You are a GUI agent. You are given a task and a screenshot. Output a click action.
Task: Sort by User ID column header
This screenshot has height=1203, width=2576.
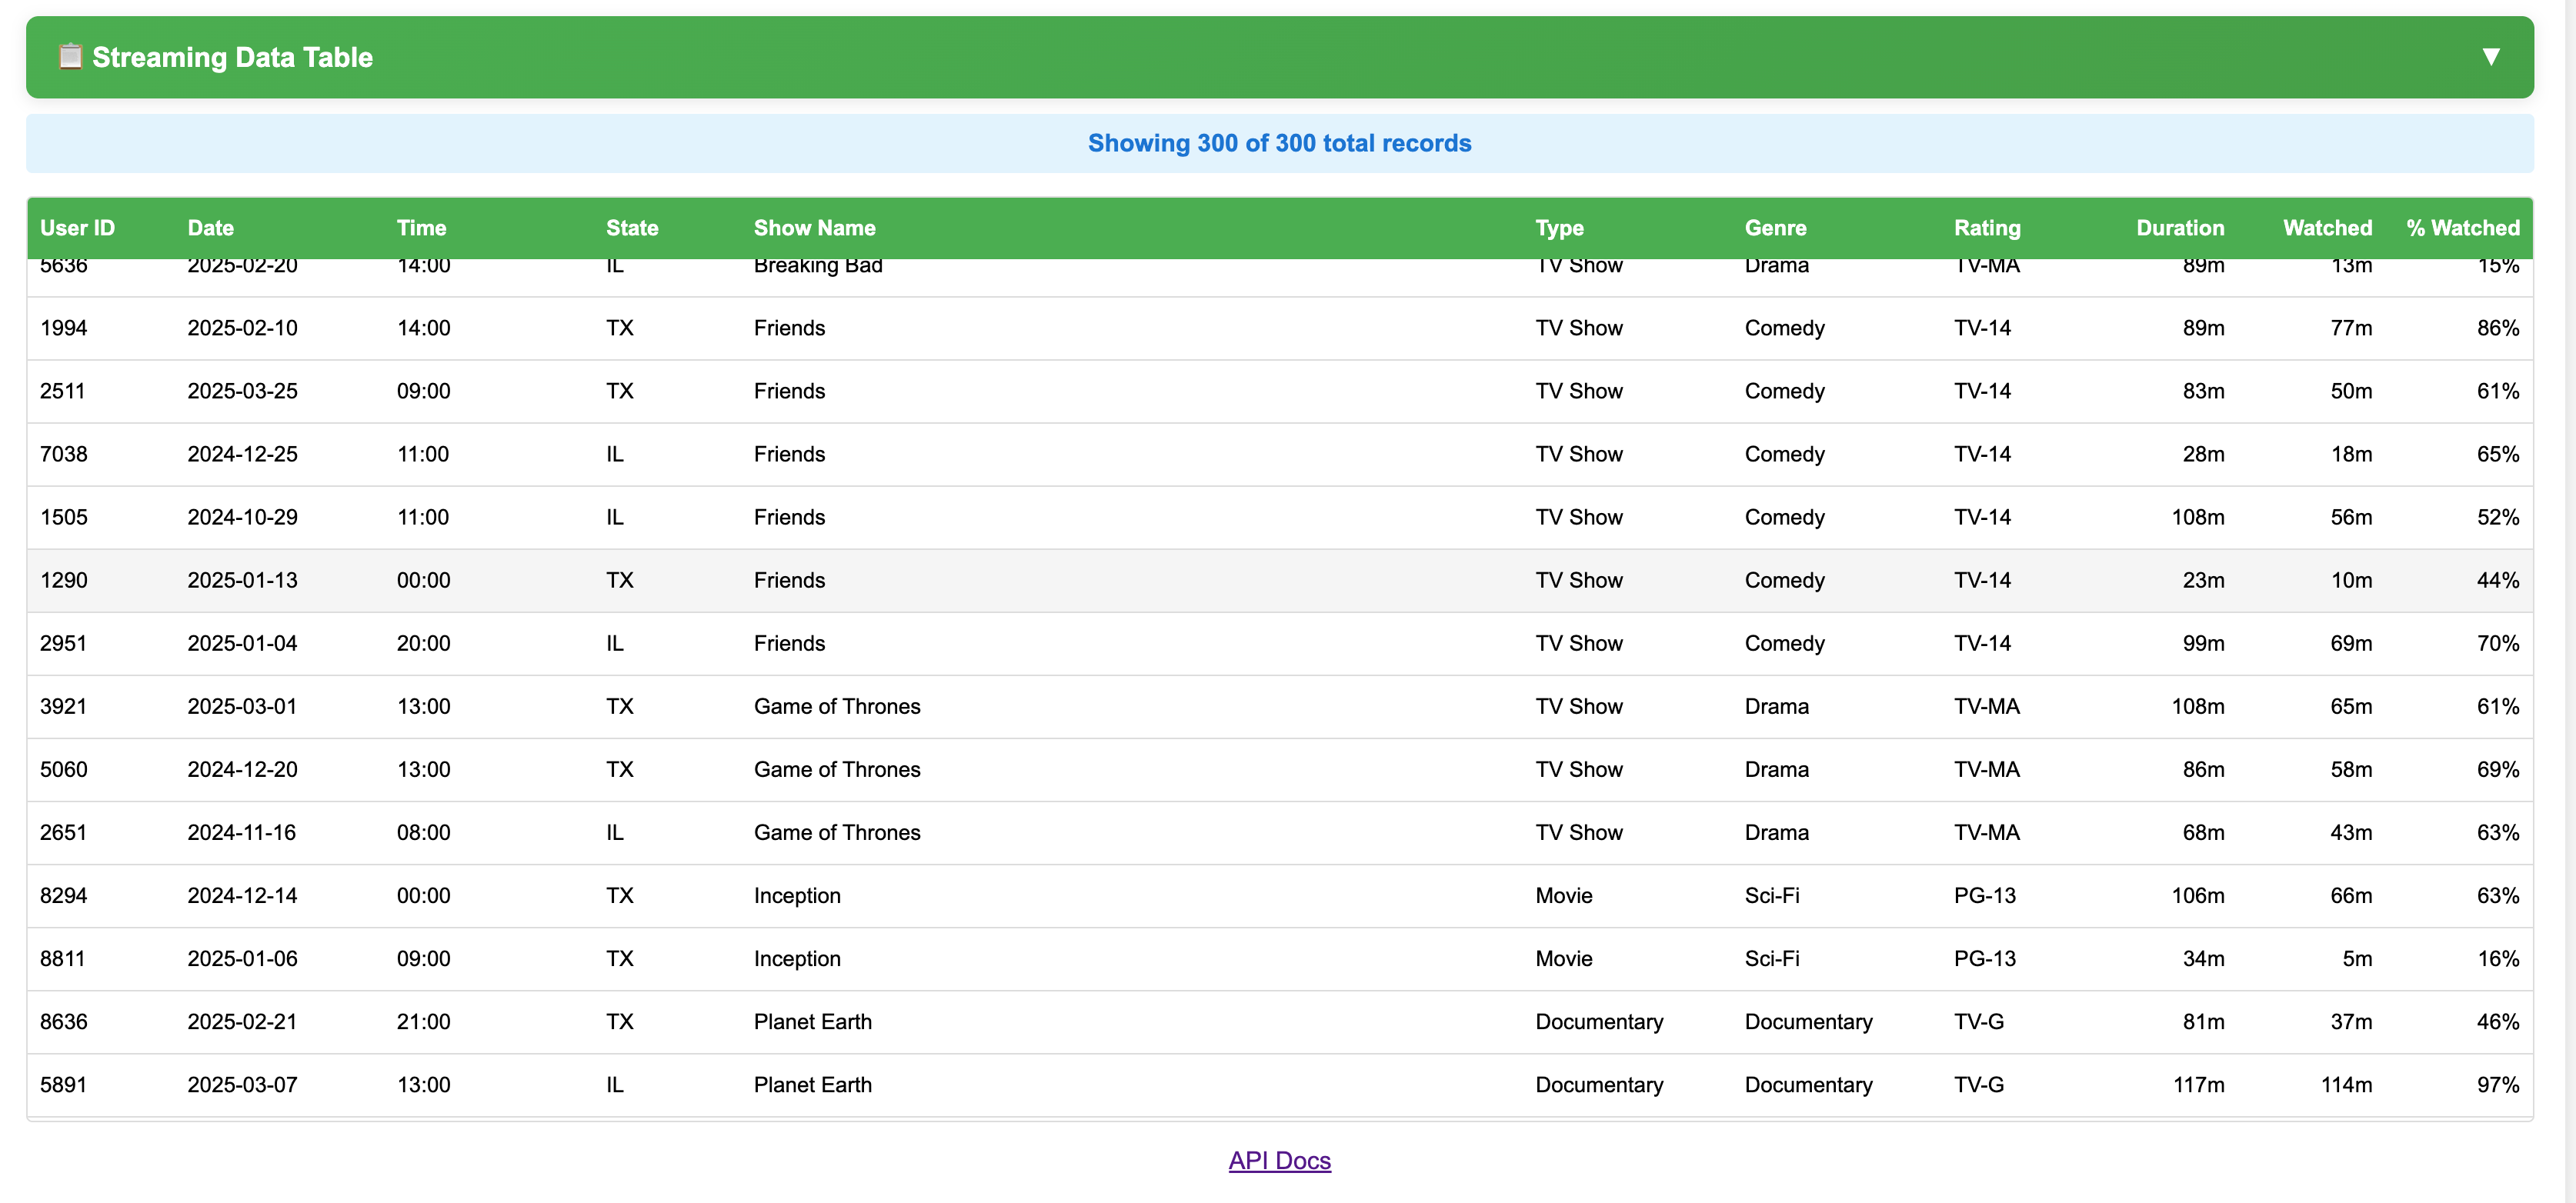point(77,228)
